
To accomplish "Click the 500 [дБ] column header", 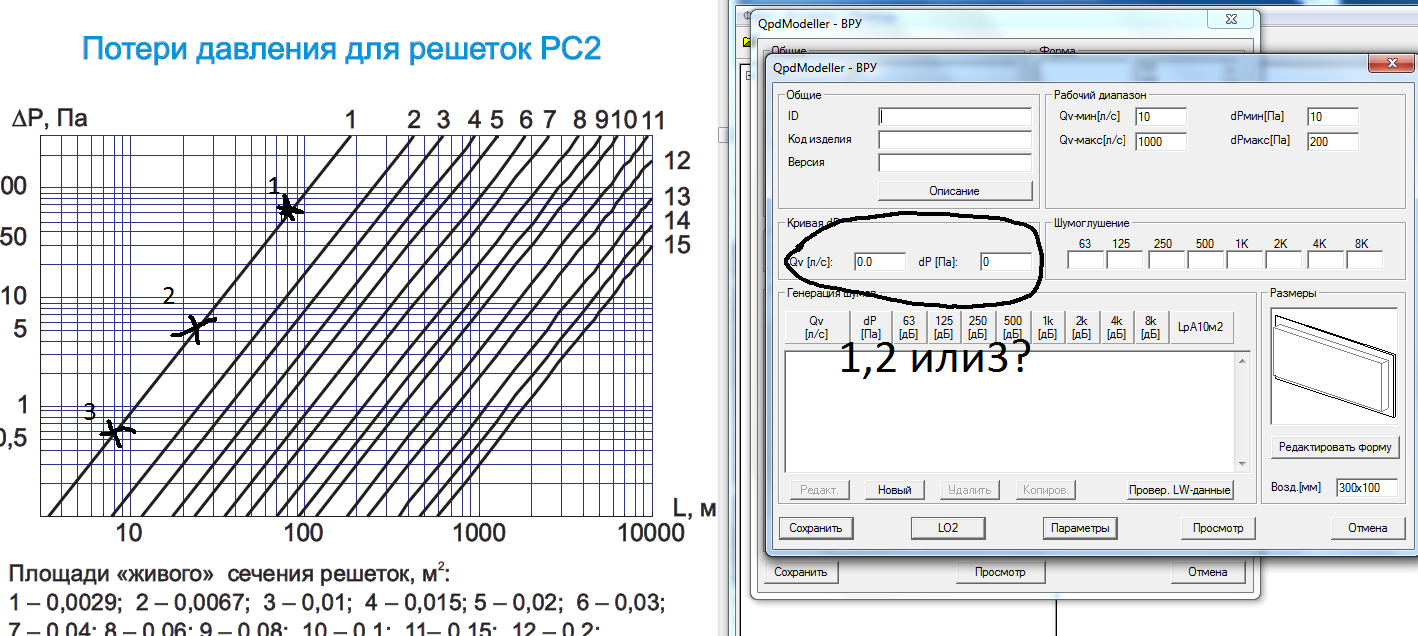I will 1013,327.
